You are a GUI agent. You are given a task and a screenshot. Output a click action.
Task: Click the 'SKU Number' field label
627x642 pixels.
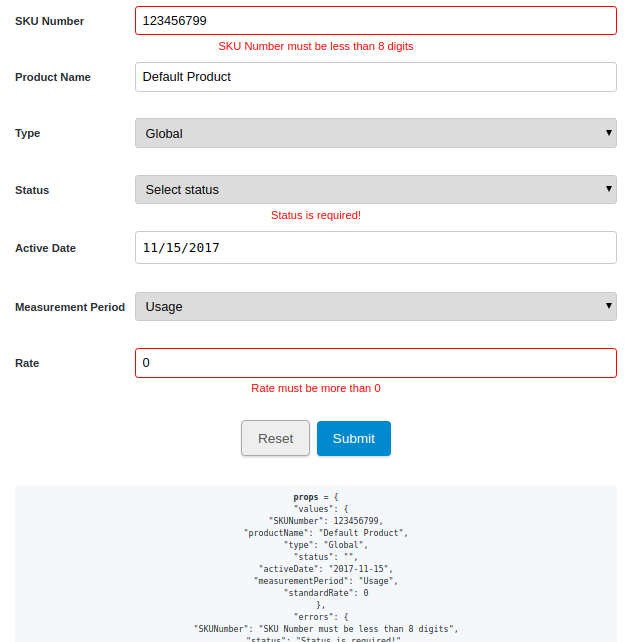tap(49, 21)
